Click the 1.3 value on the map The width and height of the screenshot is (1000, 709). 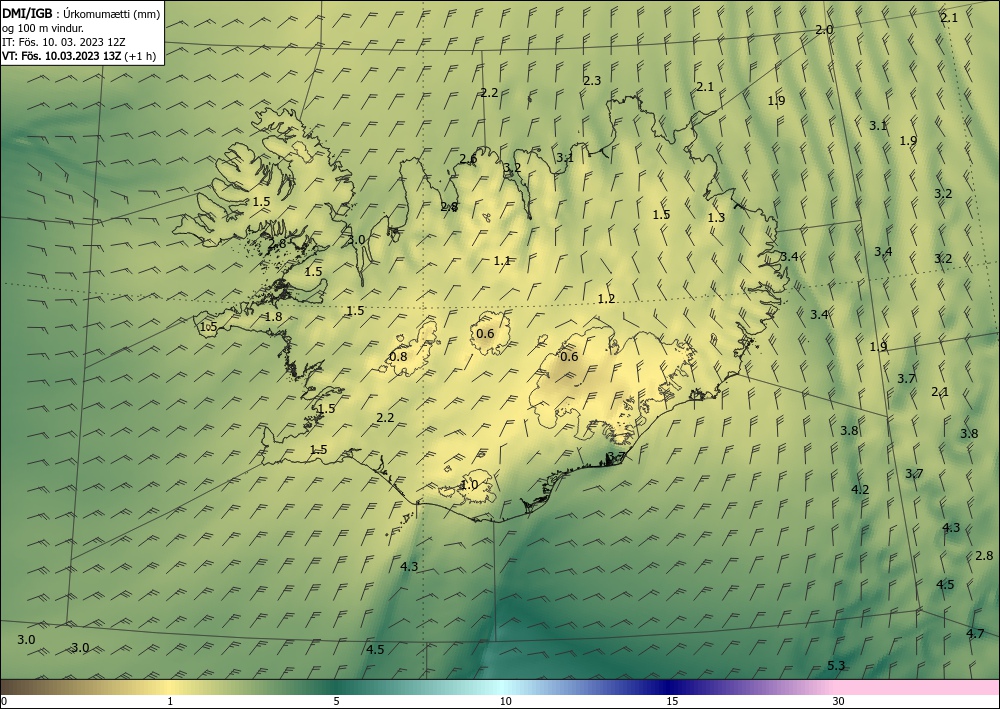(716, 217)
